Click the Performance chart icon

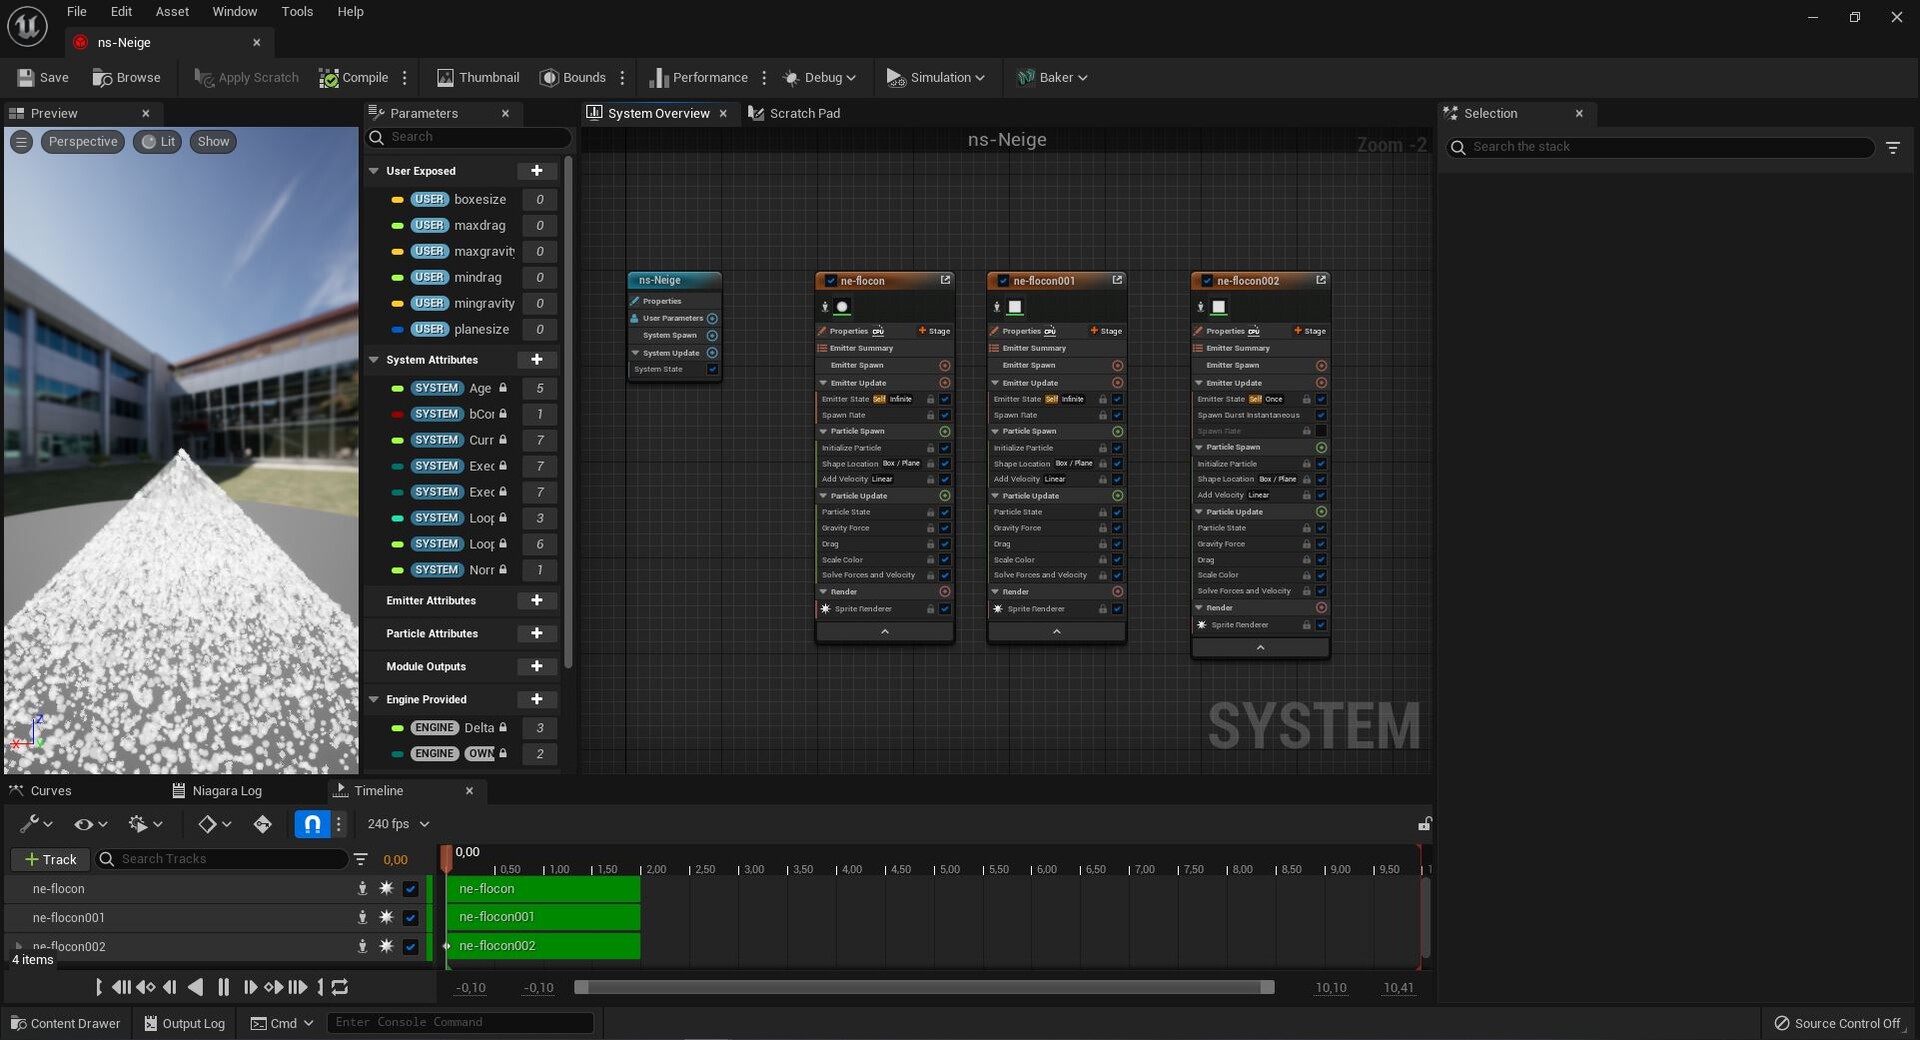658,77
